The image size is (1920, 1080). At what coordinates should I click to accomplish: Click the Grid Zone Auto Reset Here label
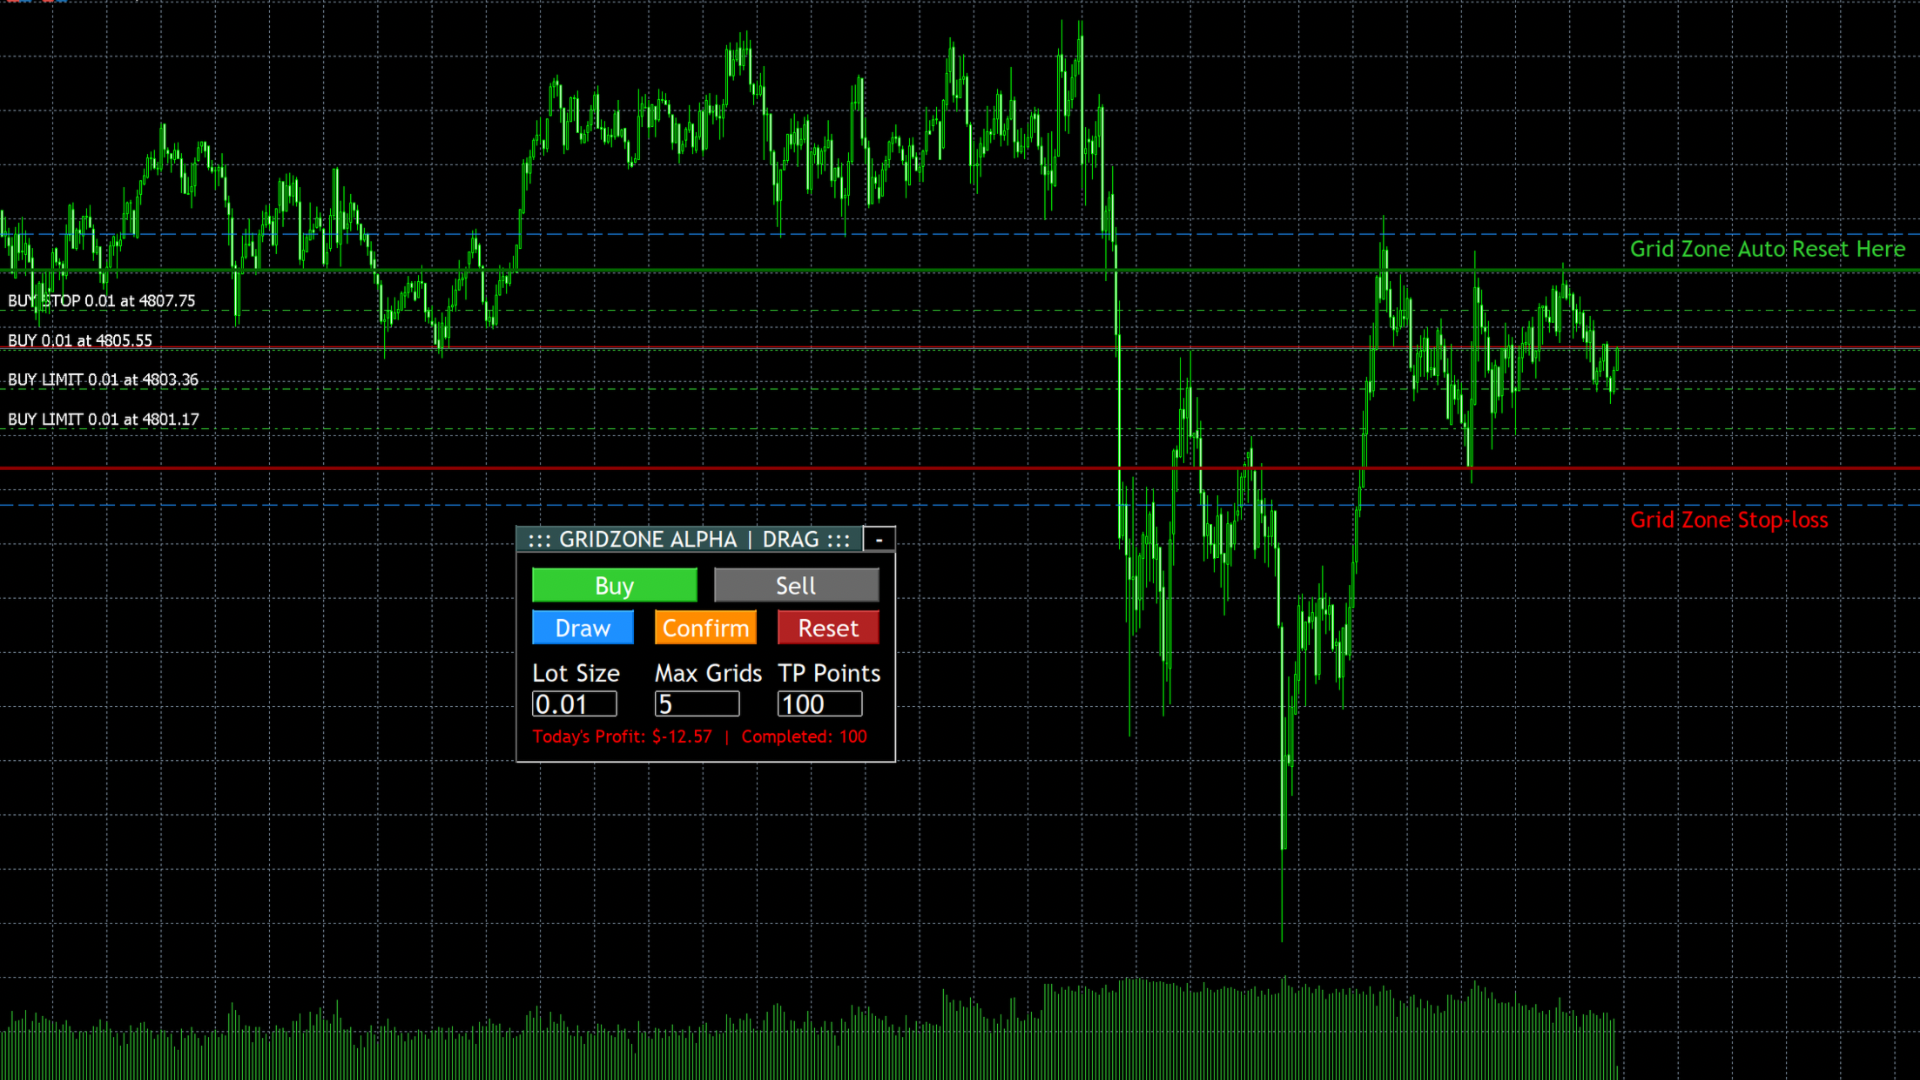pyautogui.click(x=1767, y=249)
